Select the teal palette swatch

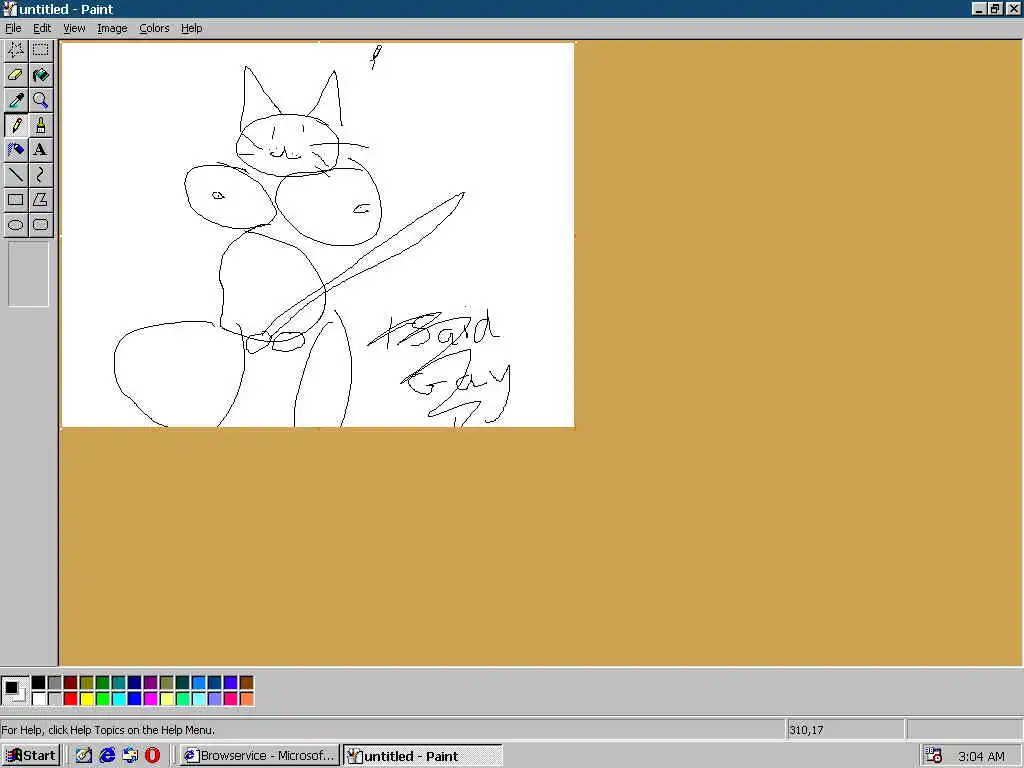pyautogui.click(x=118, y=682)
